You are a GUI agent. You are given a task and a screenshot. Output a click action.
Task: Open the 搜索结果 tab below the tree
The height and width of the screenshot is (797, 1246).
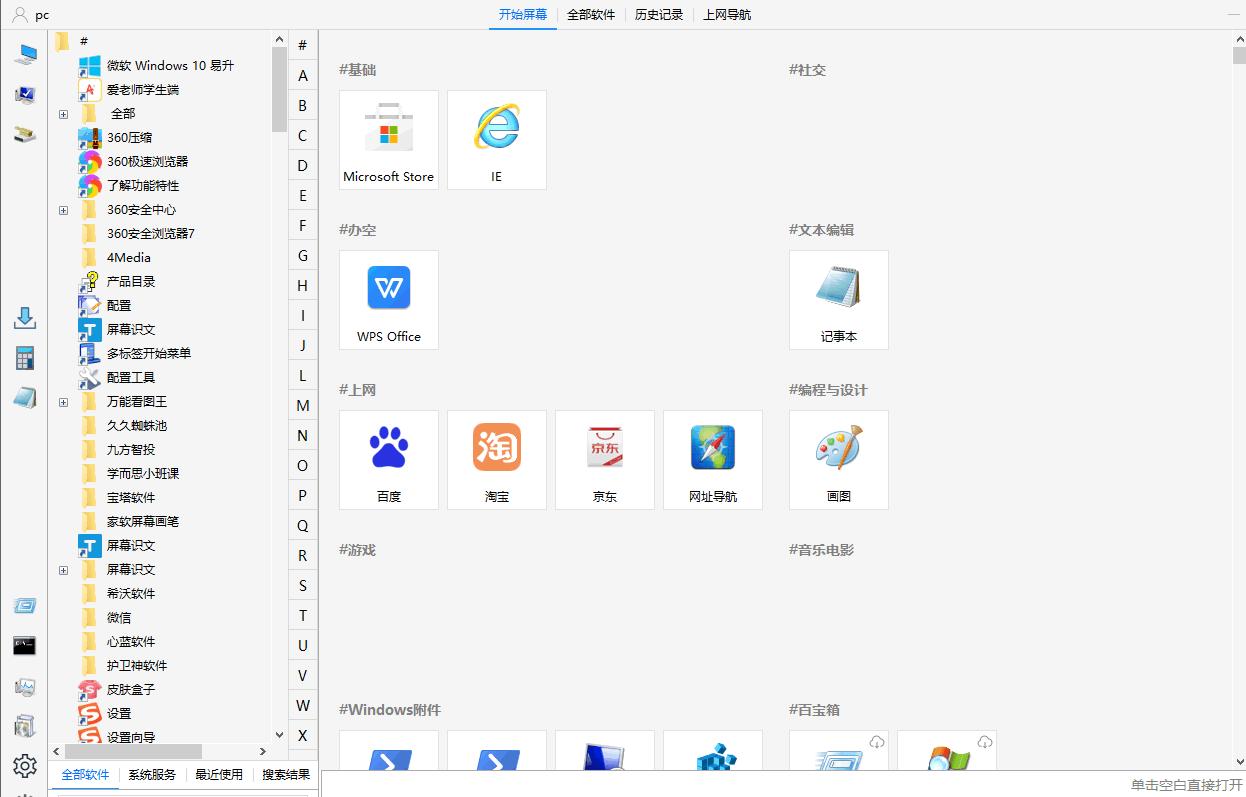click(286, 774)
